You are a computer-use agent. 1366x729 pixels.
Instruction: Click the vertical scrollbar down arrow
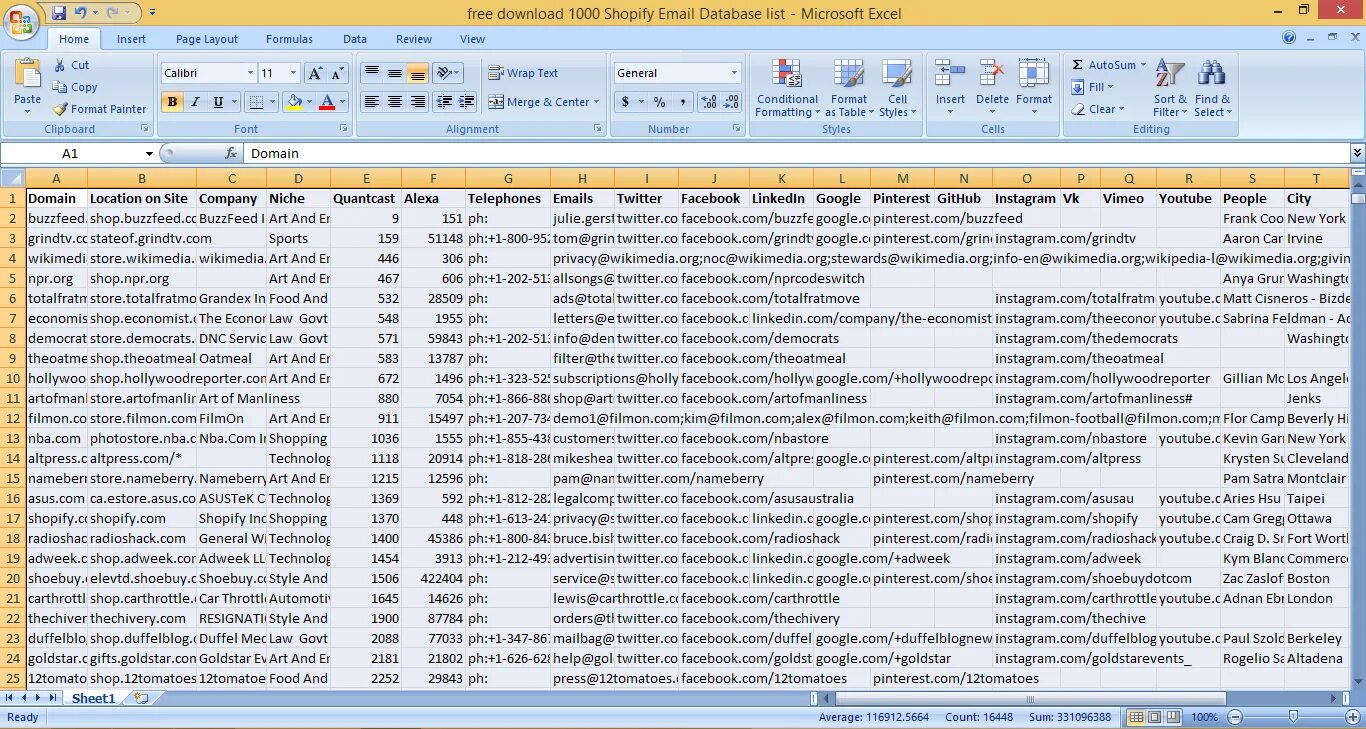1357,682
